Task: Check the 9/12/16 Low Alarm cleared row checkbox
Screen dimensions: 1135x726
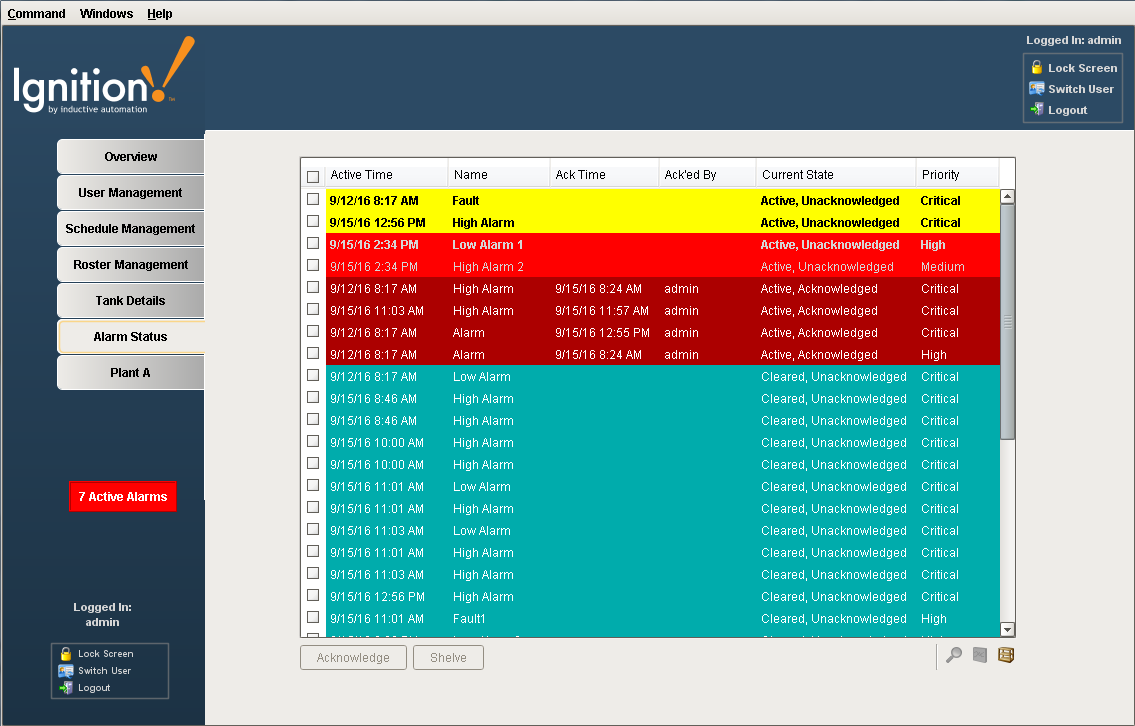Action: (x=313, y=375)
